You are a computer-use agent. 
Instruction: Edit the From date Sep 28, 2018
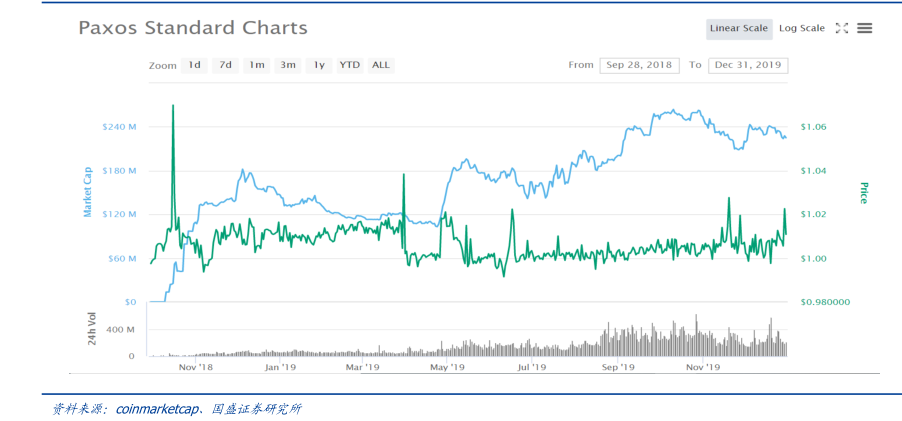[639, 65]
